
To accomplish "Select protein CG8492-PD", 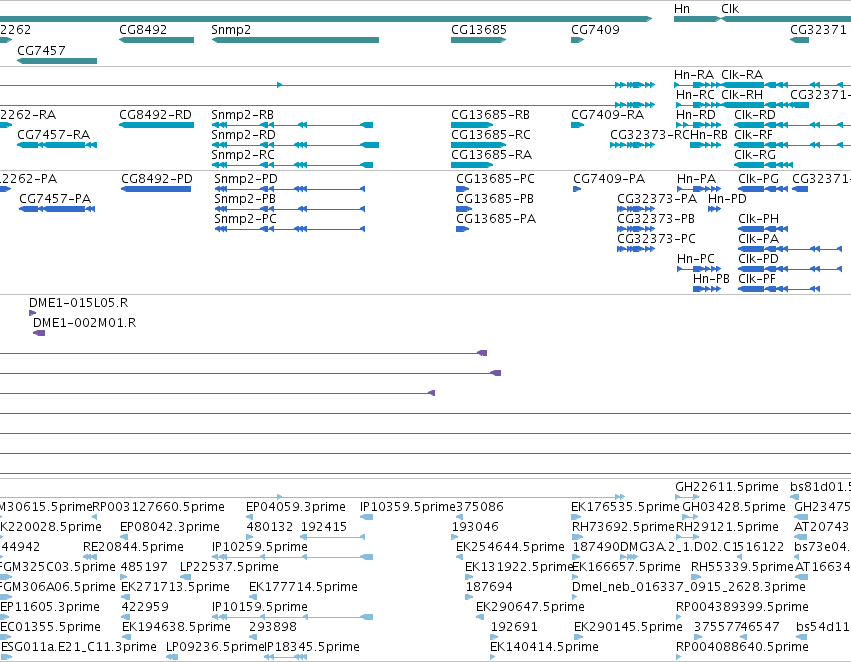I will [157, 179].
